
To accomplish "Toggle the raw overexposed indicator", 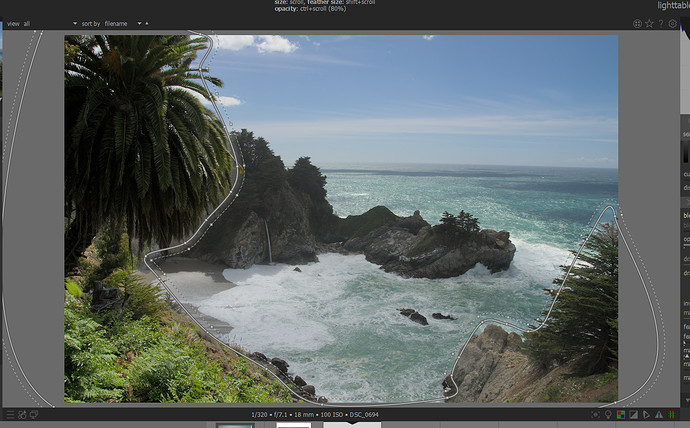I will [621, 414].
